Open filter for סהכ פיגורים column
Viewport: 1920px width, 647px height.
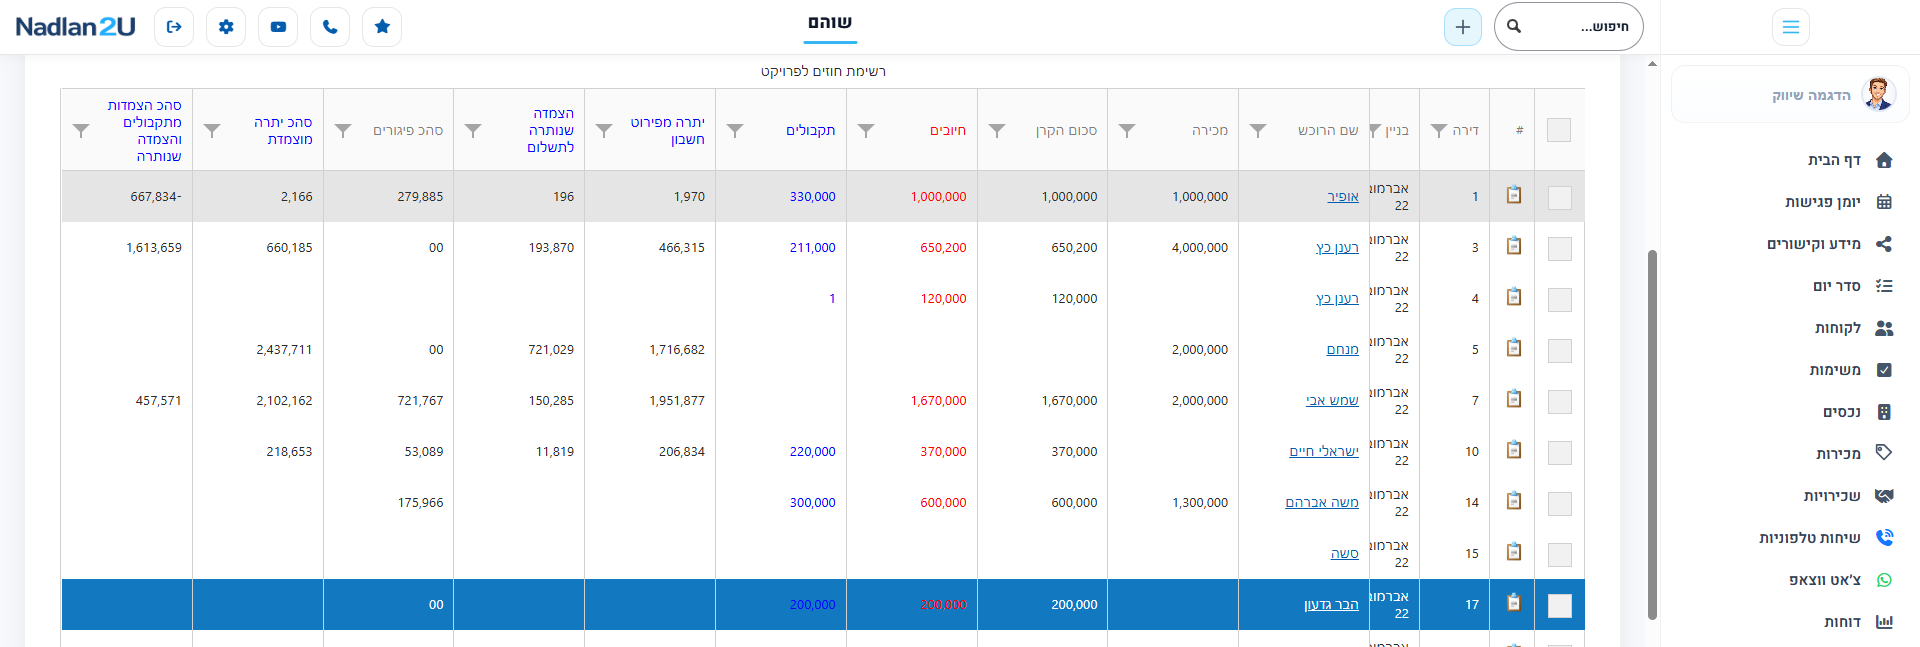click(x=343, y=131)
